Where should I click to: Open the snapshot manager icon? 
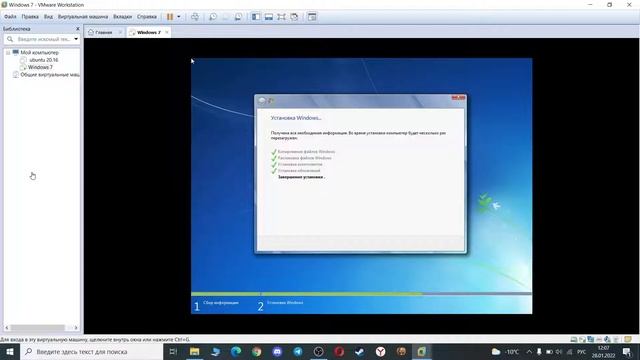(x=238, y=17)
